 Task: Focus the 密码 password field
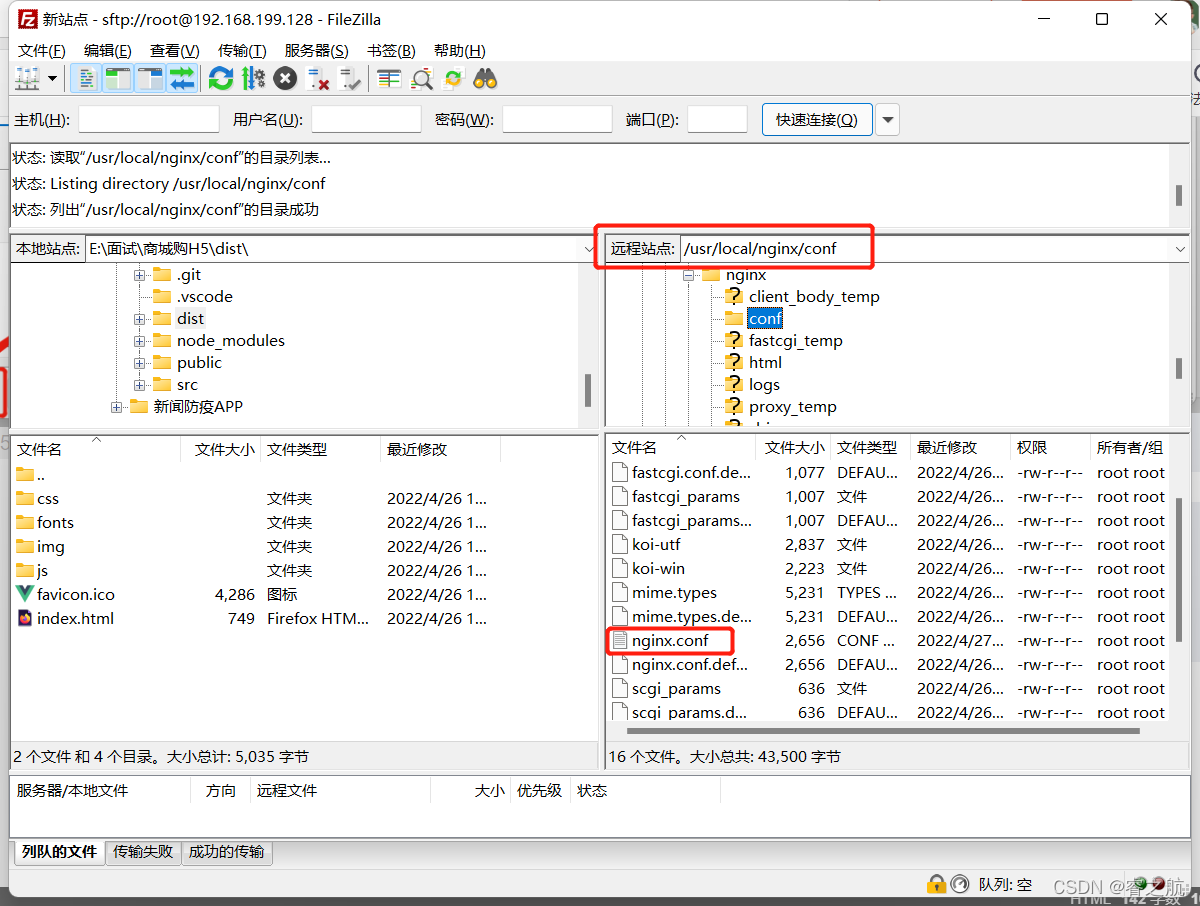coord(557,120)
